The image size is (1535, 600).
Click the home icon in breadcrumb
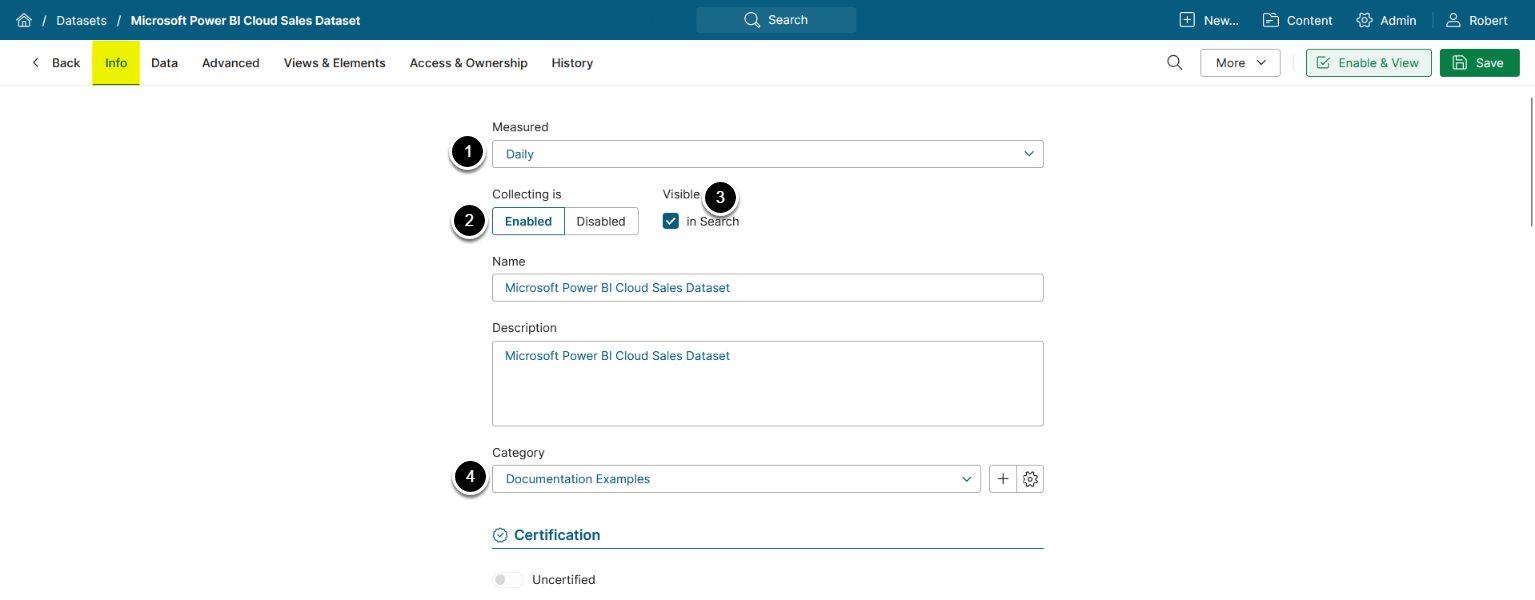click(x=24, y=20)
